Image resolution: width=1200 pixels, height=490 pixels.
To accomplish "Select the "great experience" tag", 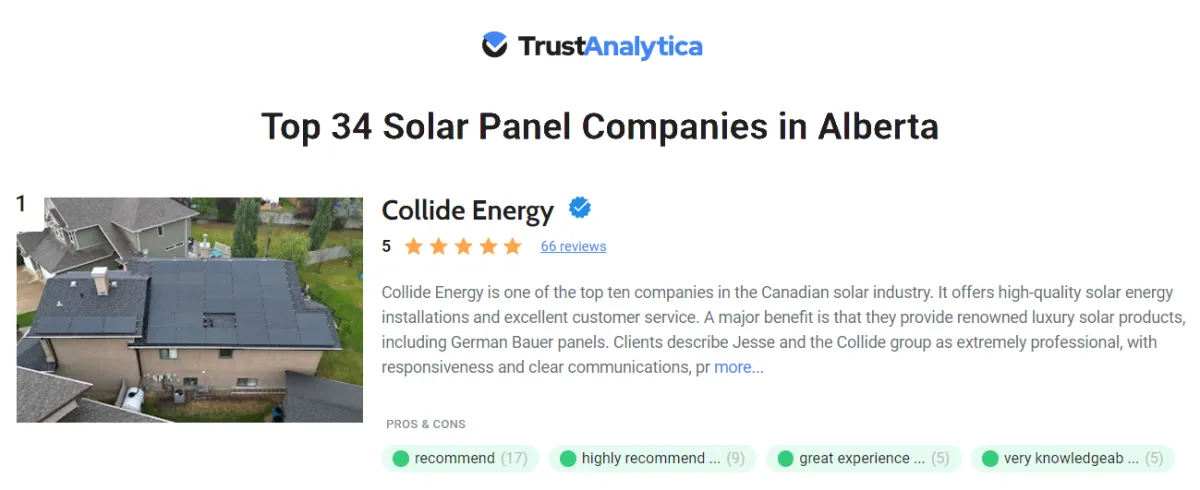I will coord(863,458).
